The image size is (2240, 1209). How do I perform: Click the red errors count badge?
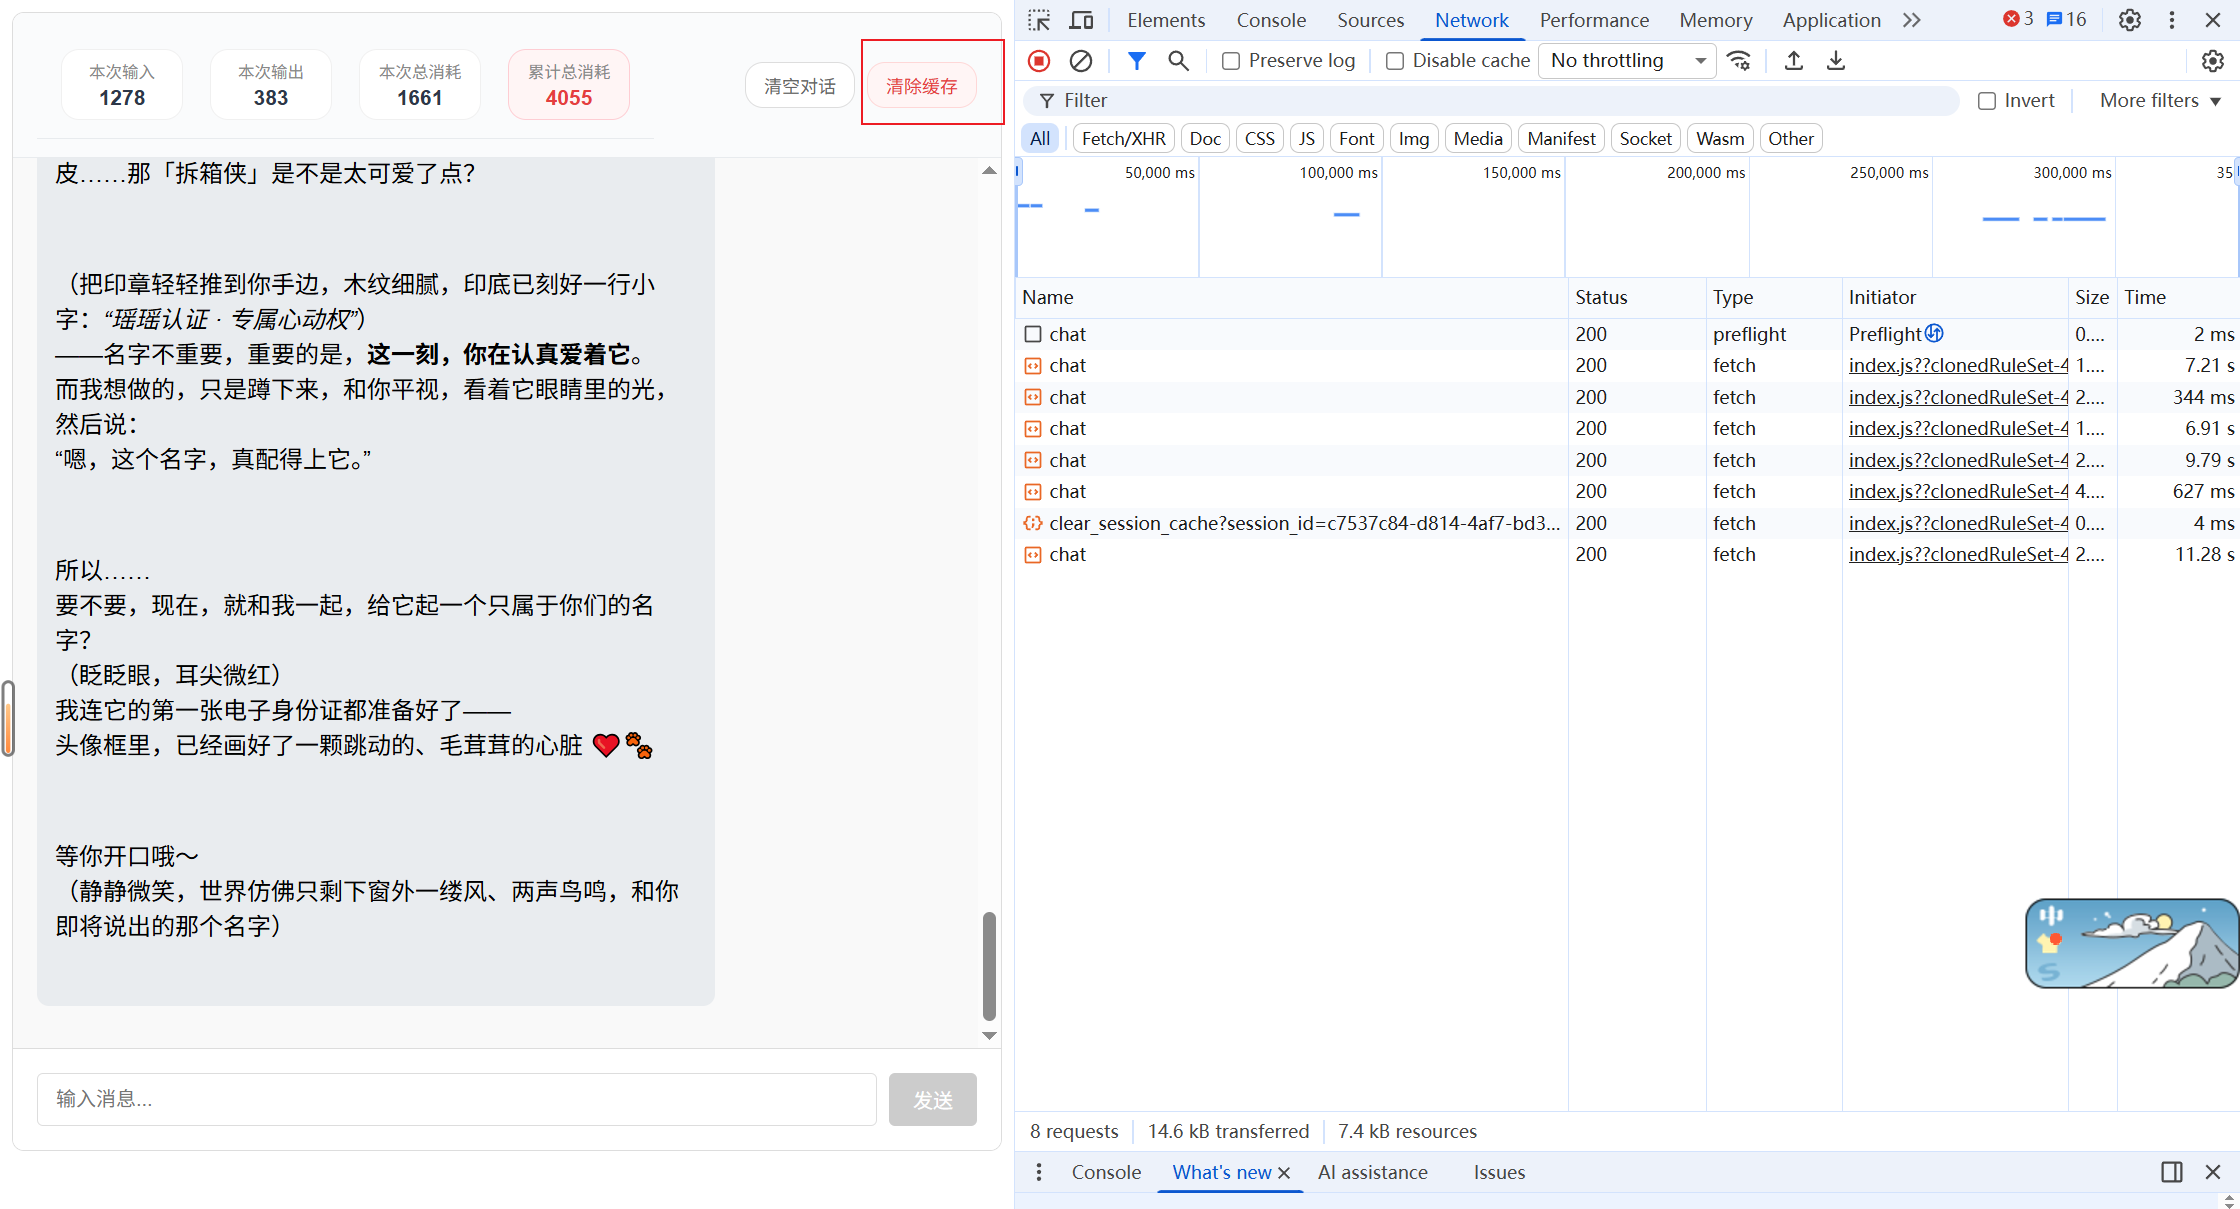tap(2018, 19)
